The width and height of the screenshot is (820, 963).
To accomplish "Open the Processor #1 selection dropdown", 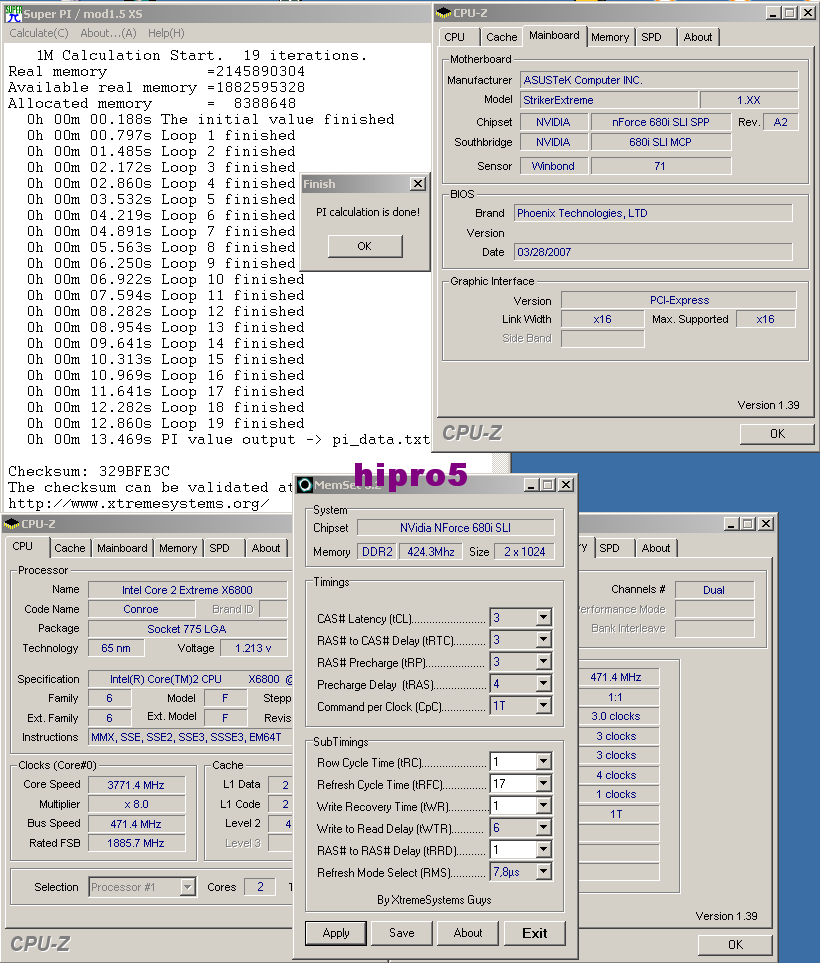I will [x=187, y=887].
